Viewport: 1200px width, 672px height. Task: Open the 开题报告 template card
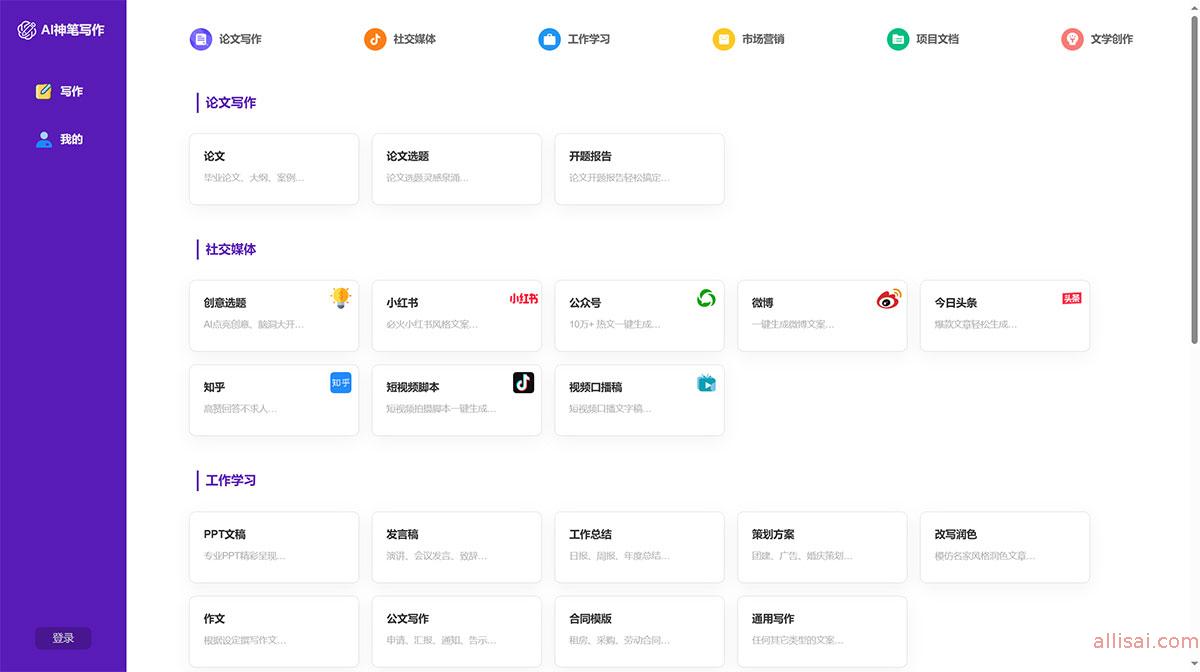pos(639,169)
